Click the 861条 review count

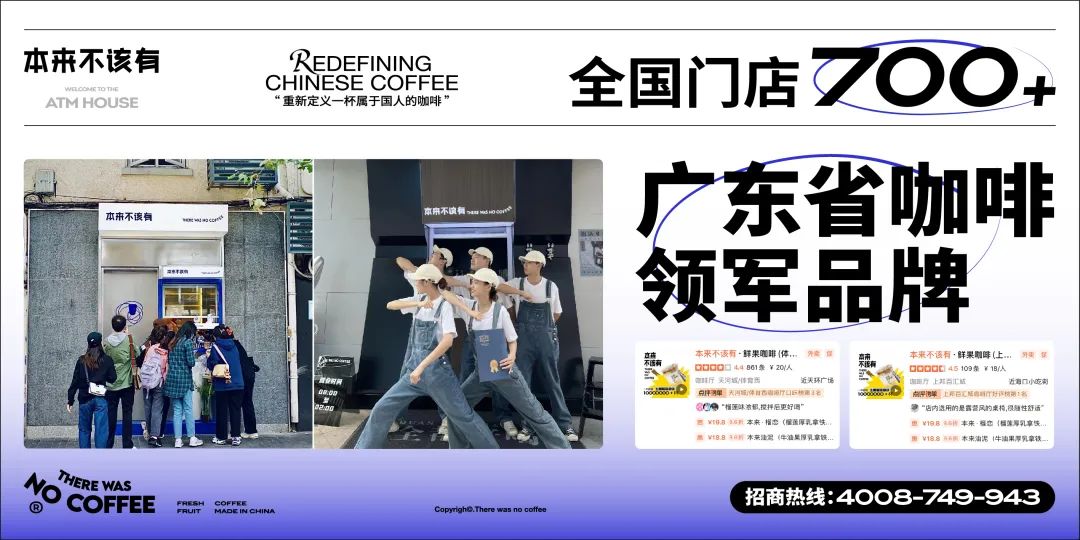[x=756, y=368]
